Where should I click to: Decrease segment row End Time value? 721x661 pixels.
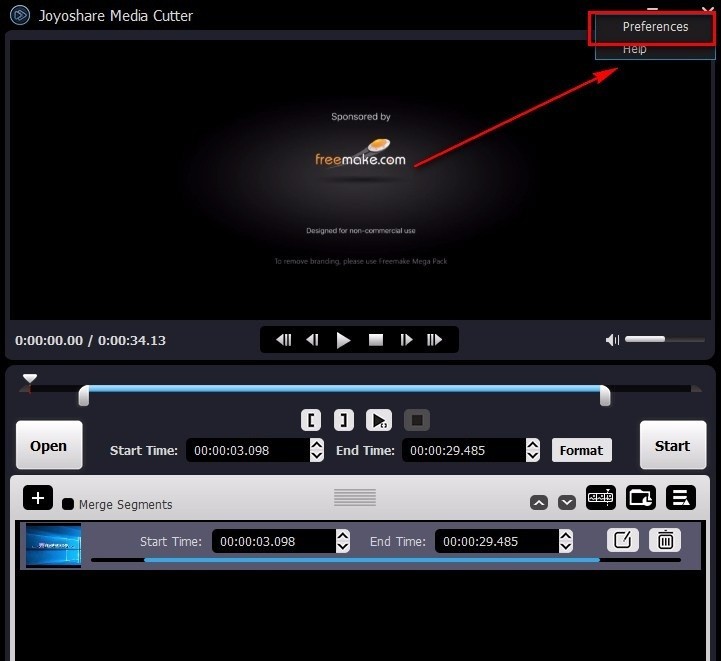[x=566, y=547]
